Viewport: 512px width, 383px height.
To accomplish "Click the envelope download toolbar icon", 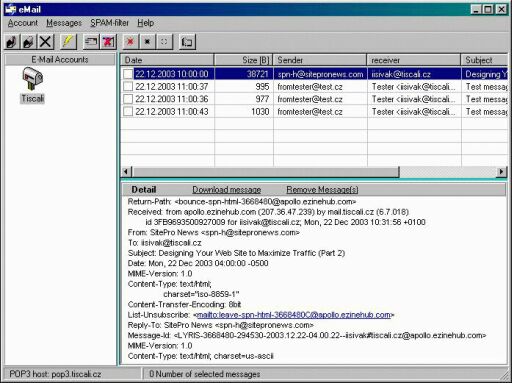I will tap(91, 42).
